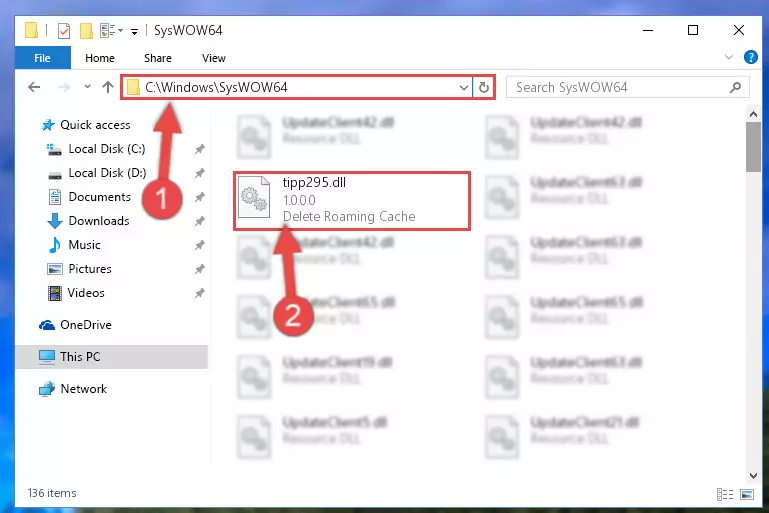
Task: Click the search magnifier icon
Action: coord(735,87)
